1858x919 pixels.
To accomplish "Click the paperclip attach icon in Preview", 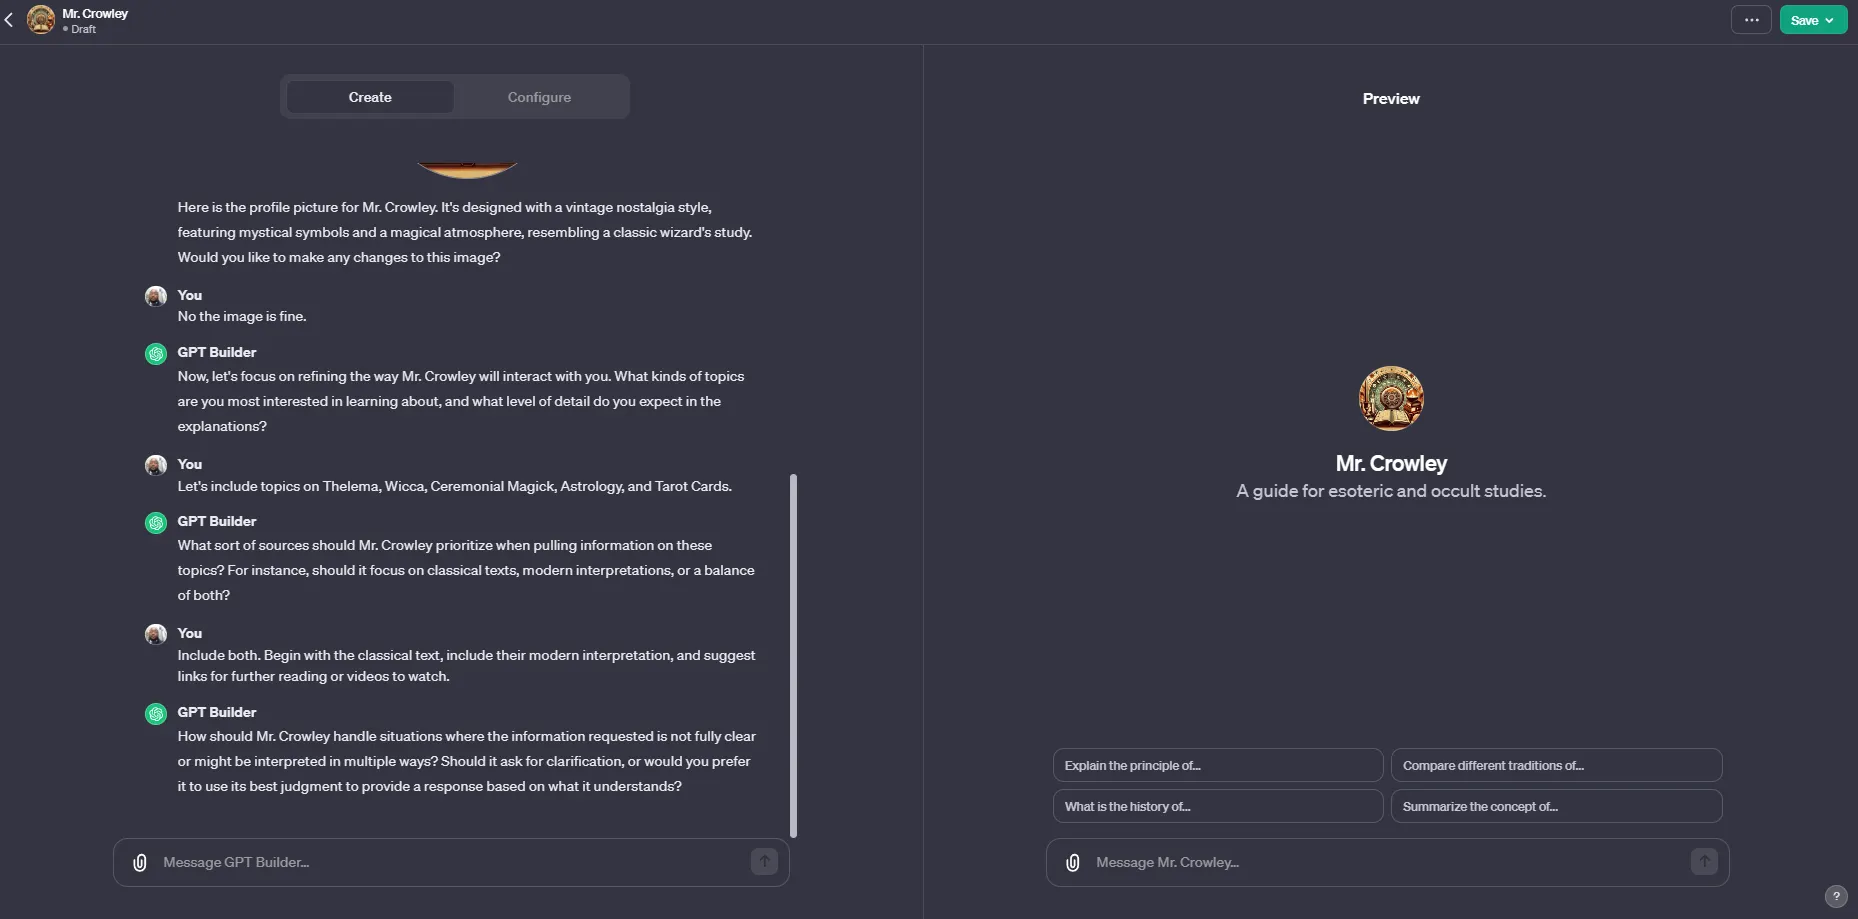I will pyautogui.click(x=1073, y=862).
